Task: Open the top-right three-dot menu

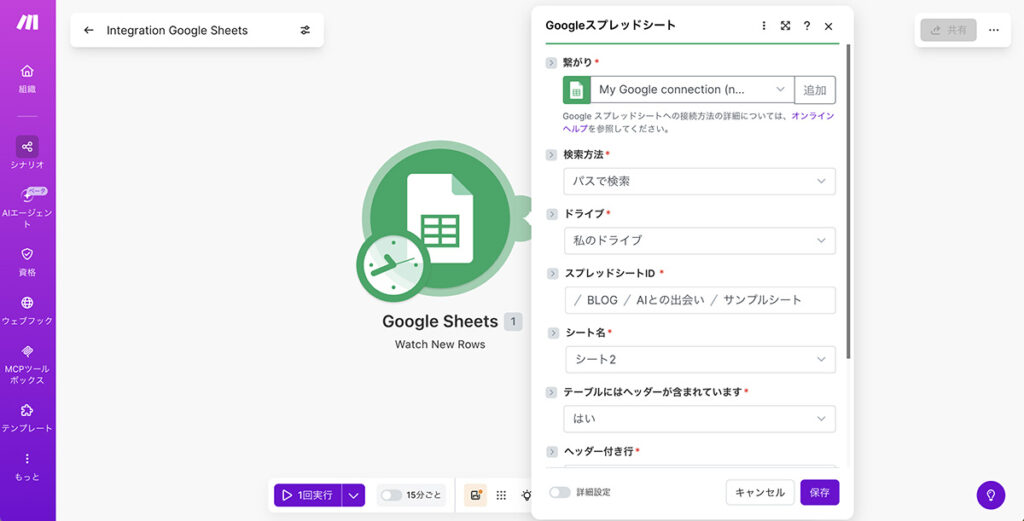Action: pyautogui.click(x=994, y=30)
